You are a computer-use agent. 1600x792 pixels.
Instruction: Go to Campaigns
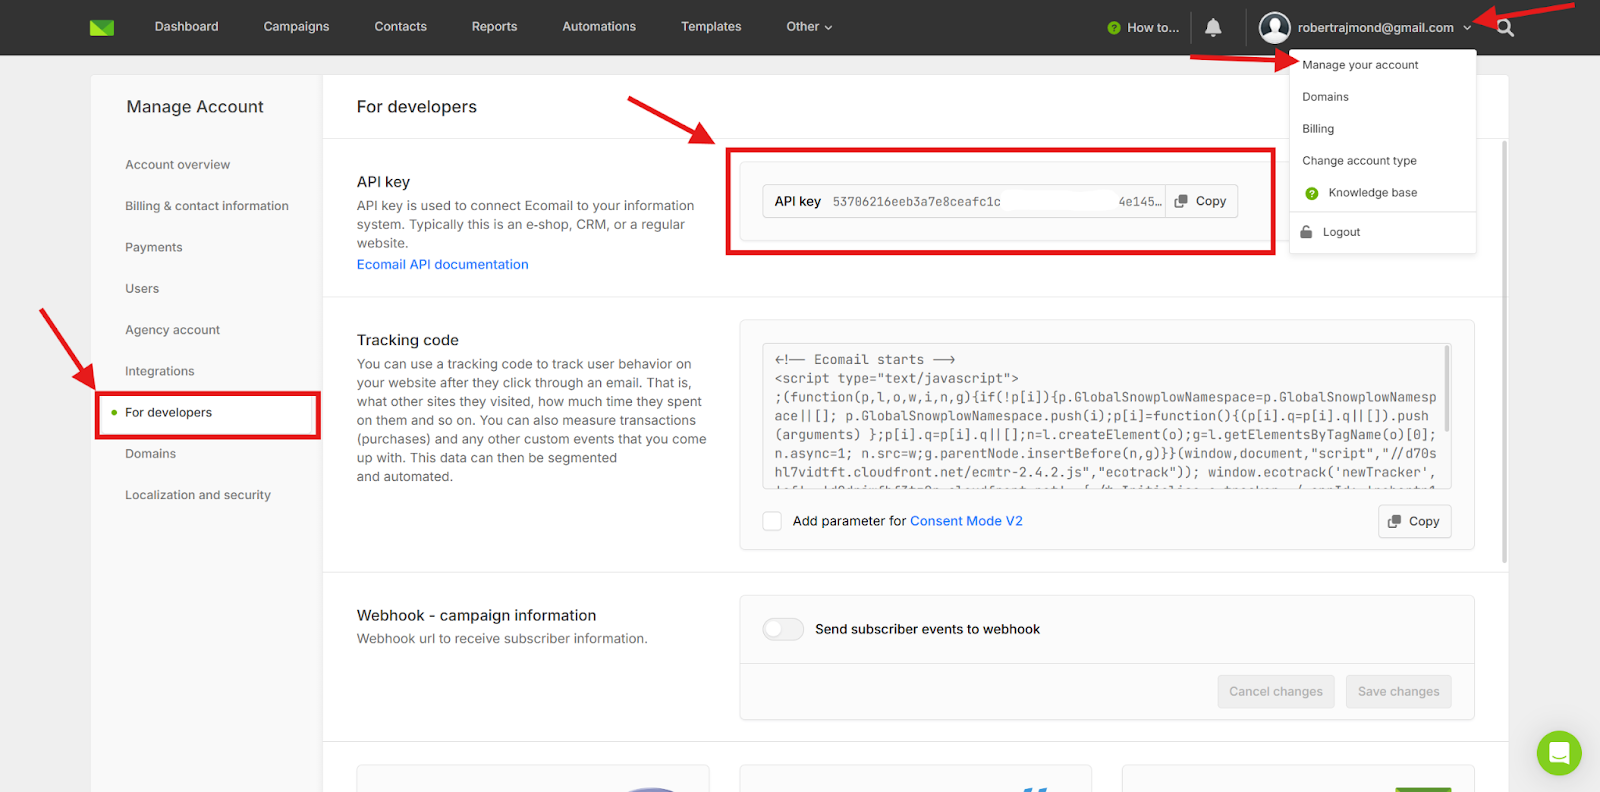click(296, 27)
